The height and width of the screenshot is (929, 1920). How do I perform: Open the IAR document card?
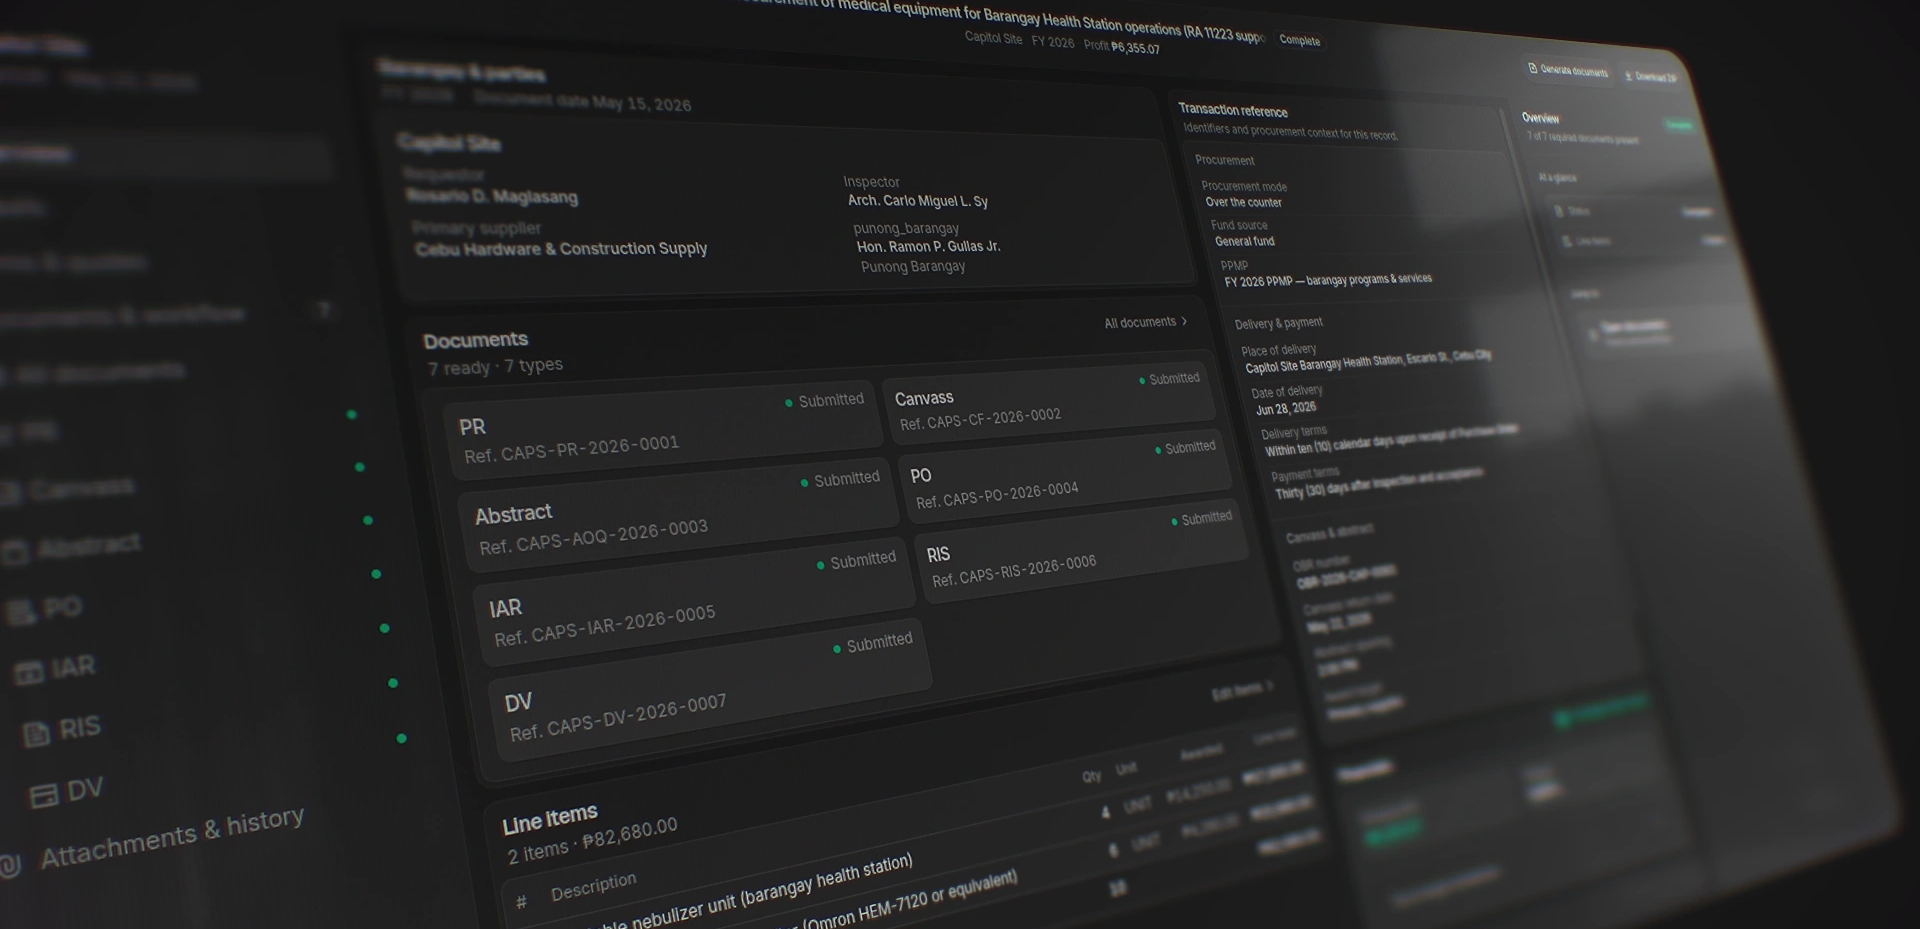696,604
